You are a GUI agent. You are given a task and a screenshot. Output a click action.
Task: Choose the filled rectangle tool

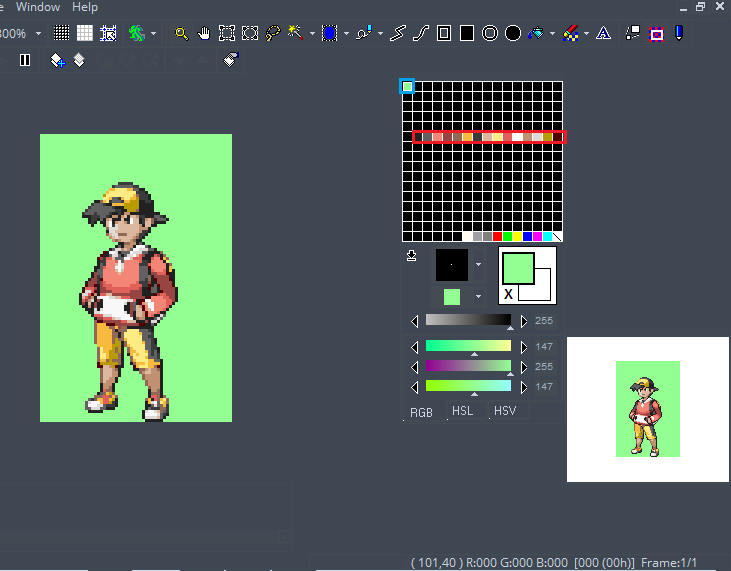click(467, 33)
